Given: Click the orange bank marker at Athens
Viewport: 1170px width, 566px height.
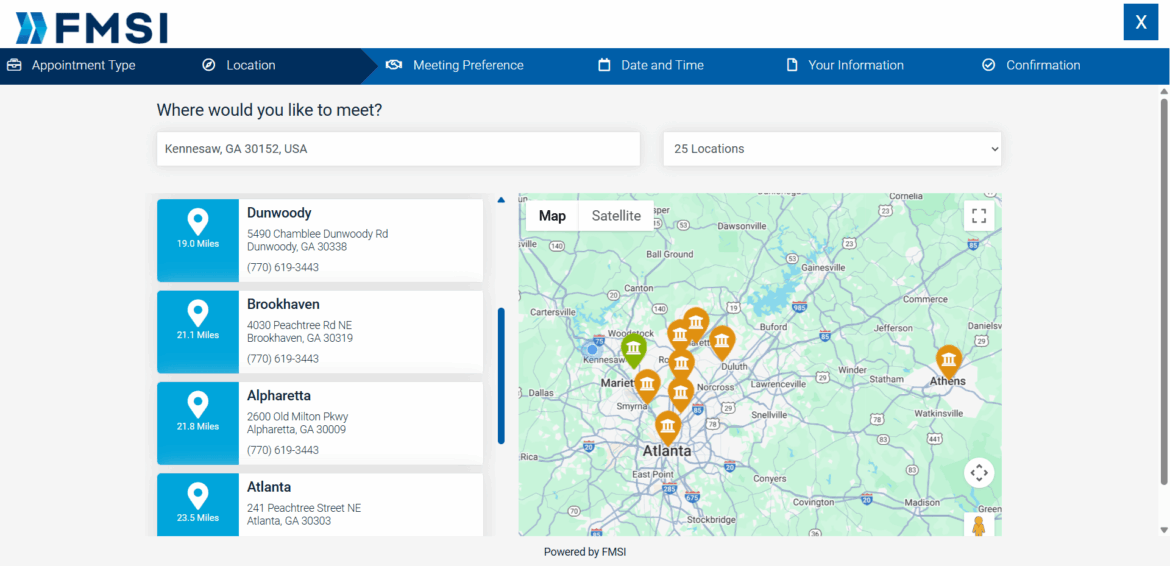Looking at the screenshot, I should coord(948,360).
